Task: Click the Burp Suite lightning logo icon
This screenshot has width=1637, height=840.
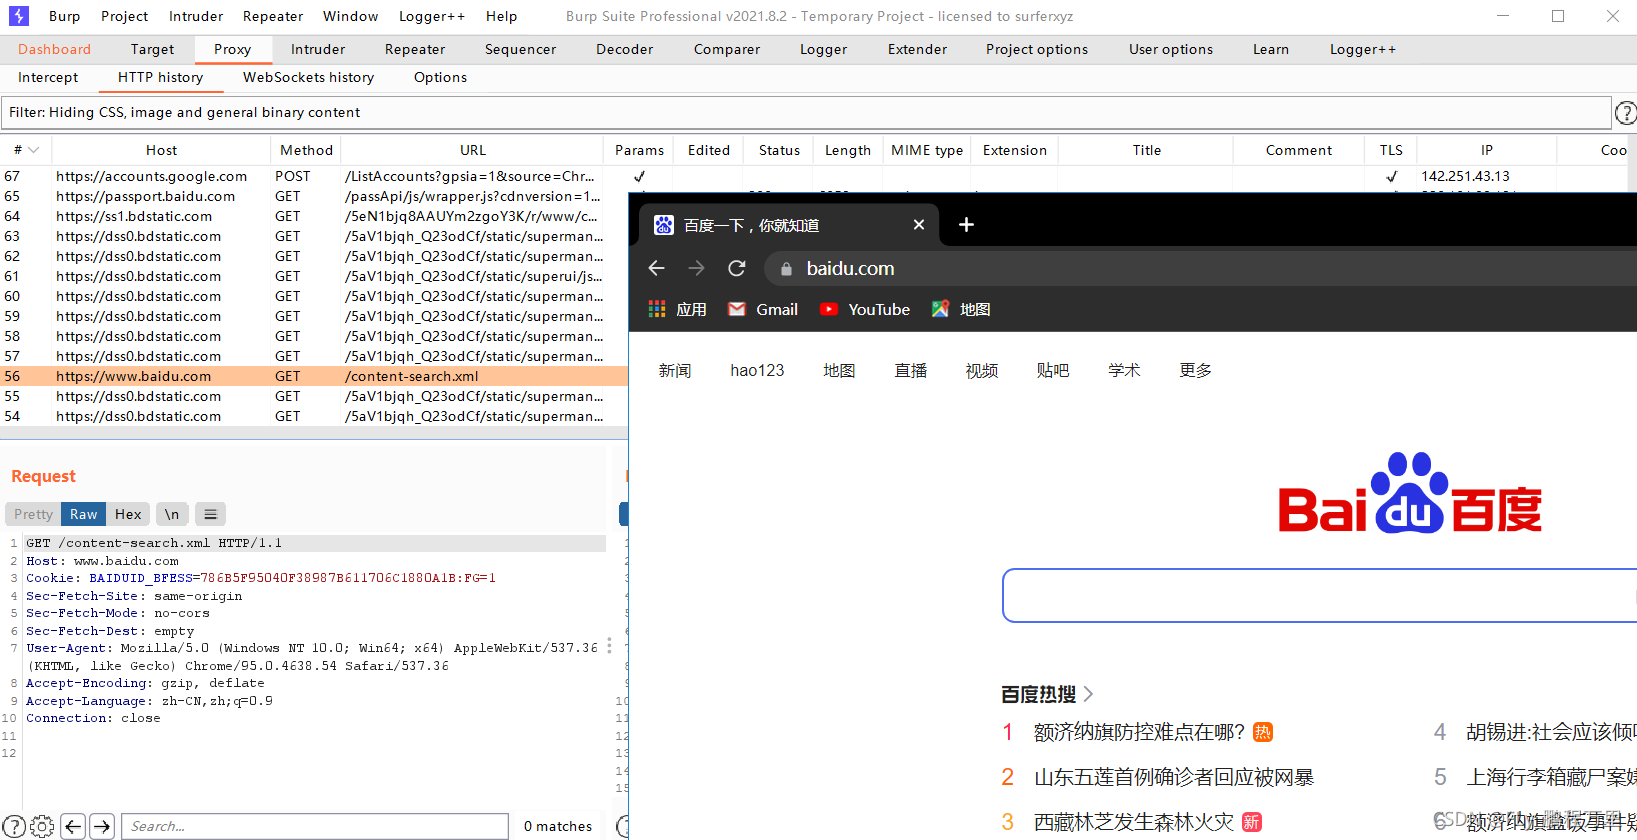Action: [x=19, y=16]
